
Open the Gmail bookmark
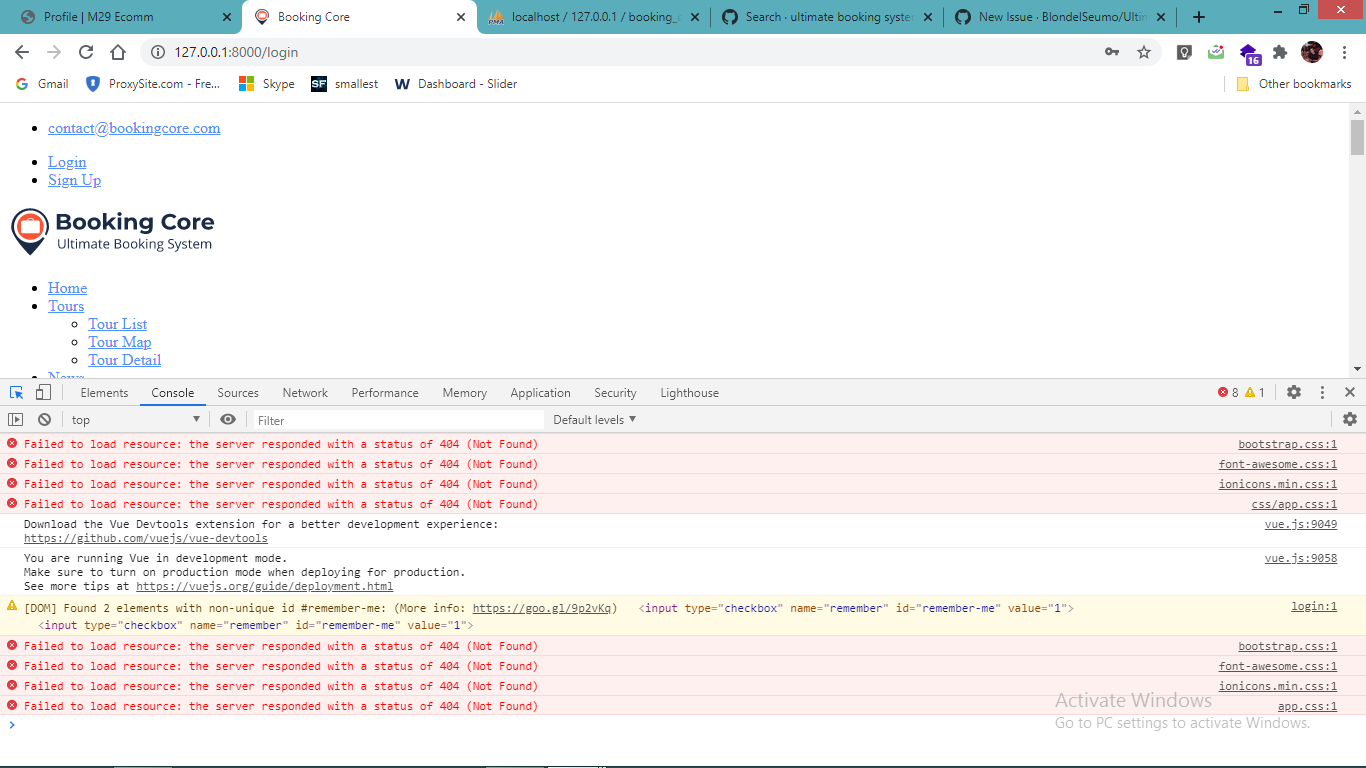(42, 84)
